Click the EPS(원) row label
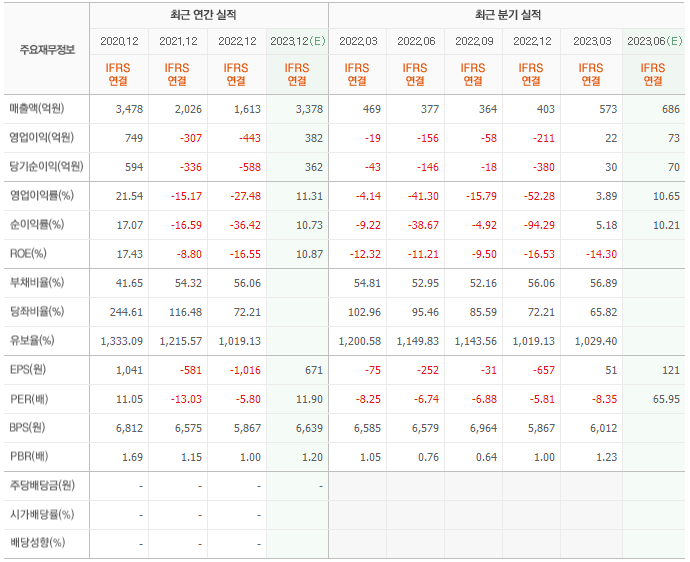This screenshot has width=690, height=562. point(27,369)
